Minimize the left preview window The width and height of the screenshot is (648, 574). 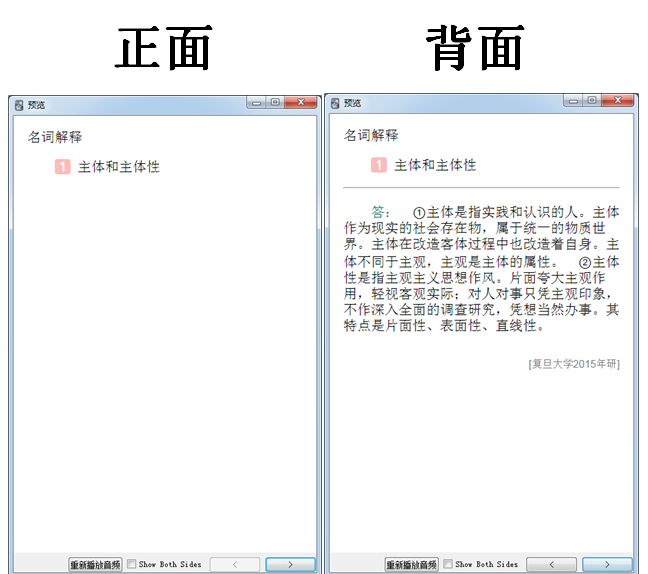coord(256,102)
